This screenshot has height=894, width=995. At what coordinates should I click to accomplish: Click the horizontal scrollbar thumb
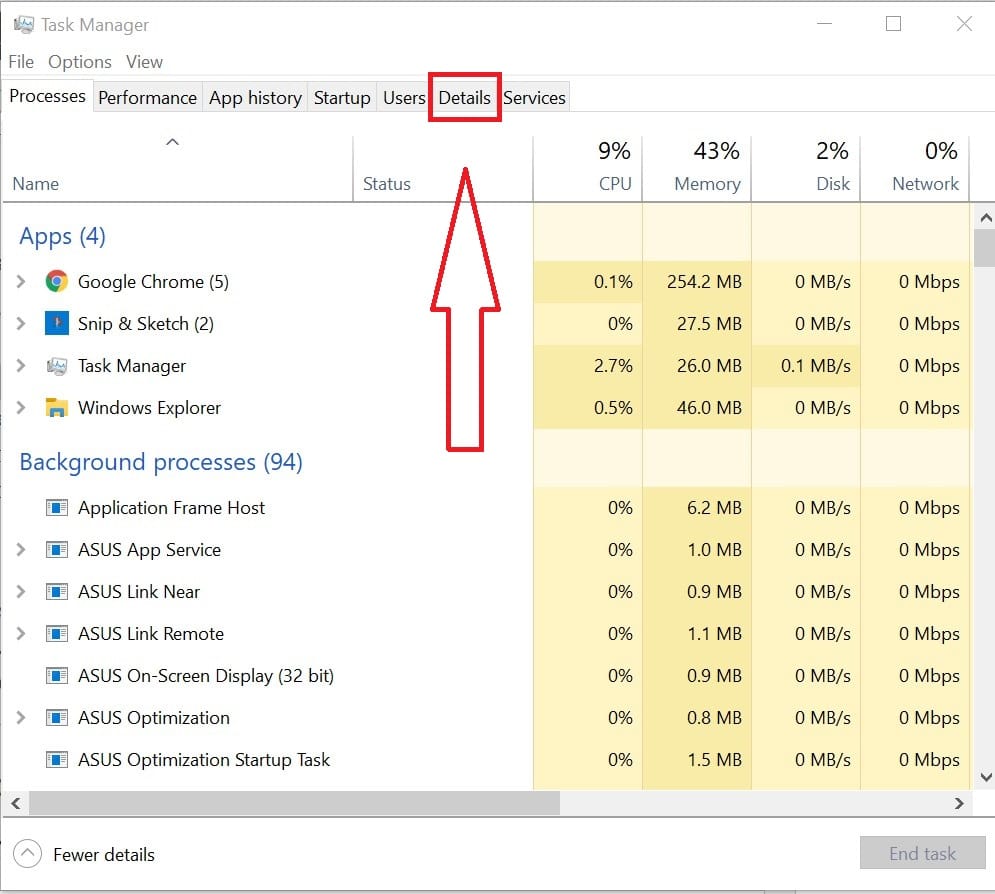pos(294,803)
